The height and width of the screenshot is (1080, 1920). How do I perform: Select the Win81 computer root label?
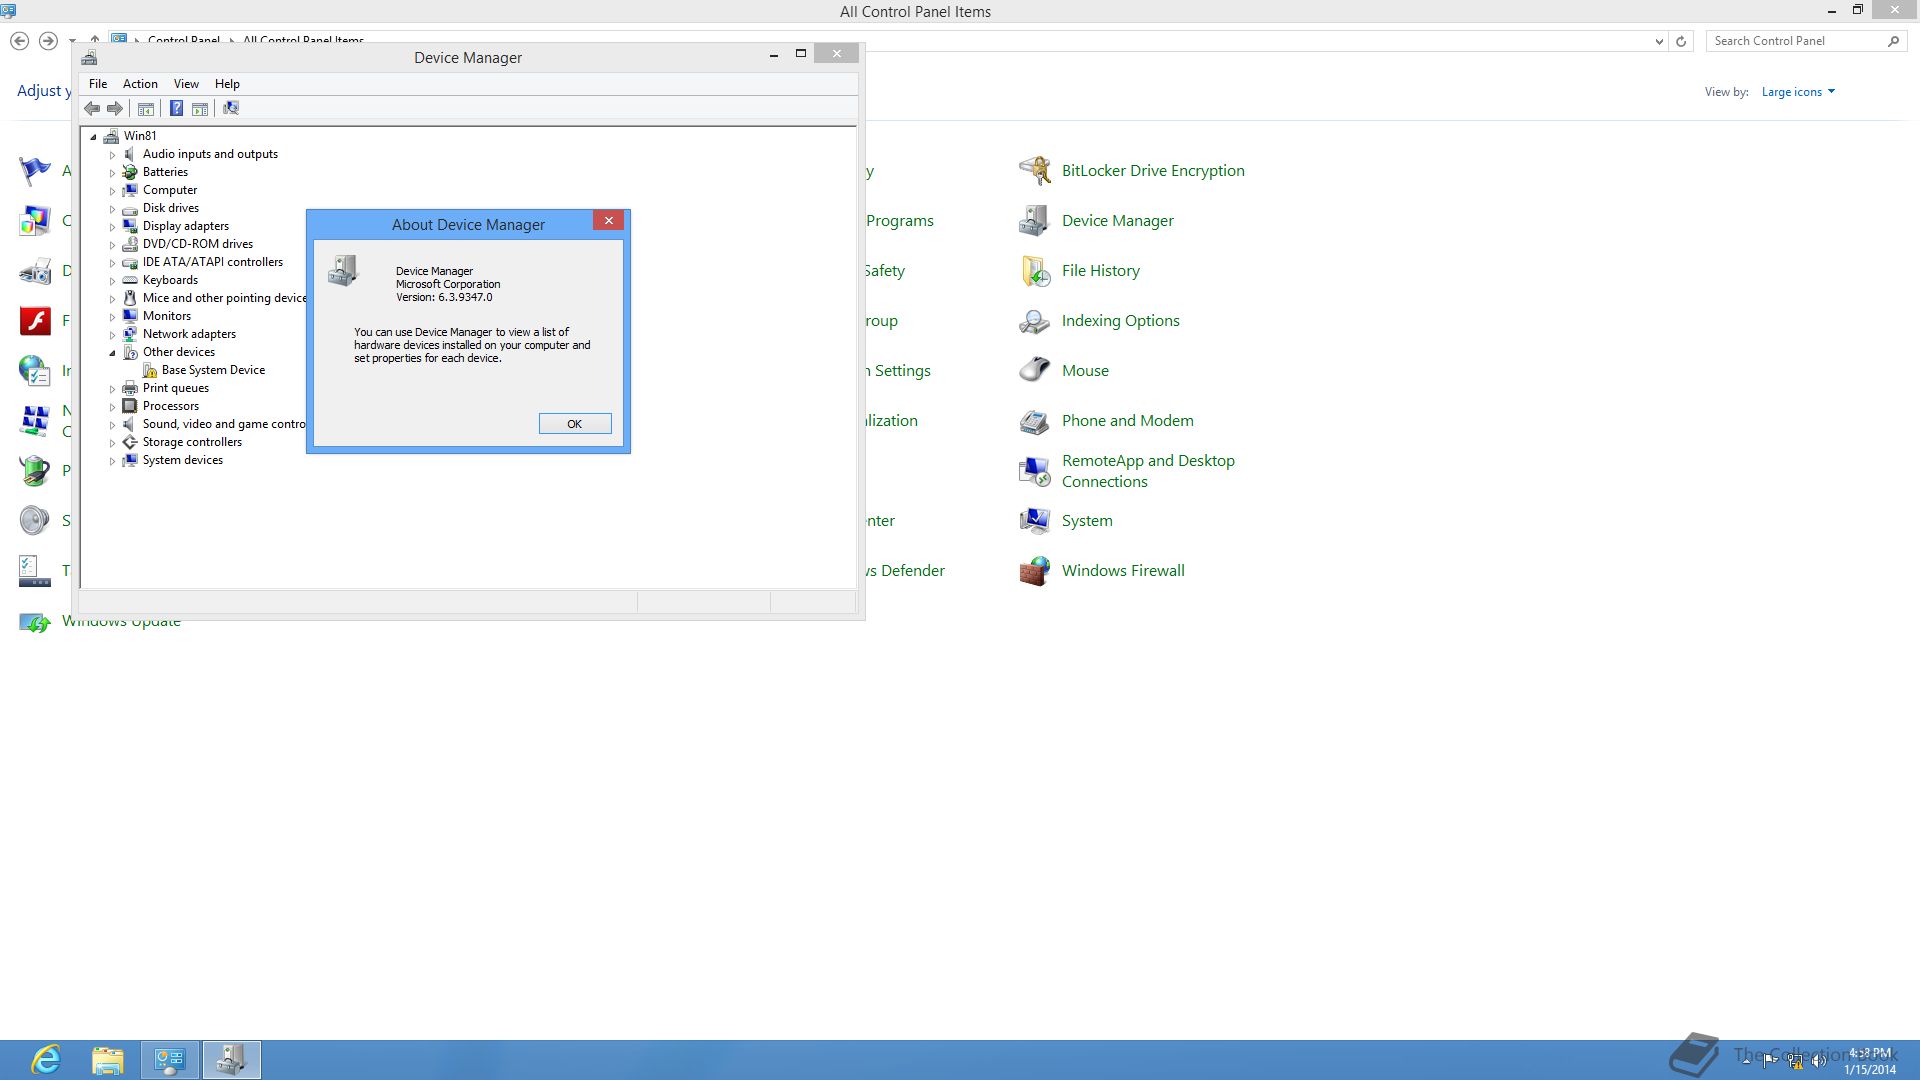(x=140, y=136)
